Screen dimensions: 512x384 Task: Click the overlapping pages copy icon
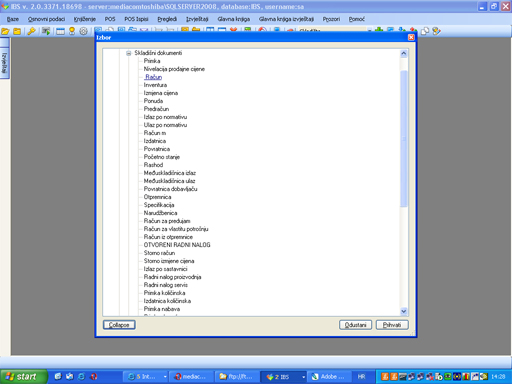coord(425,31)
